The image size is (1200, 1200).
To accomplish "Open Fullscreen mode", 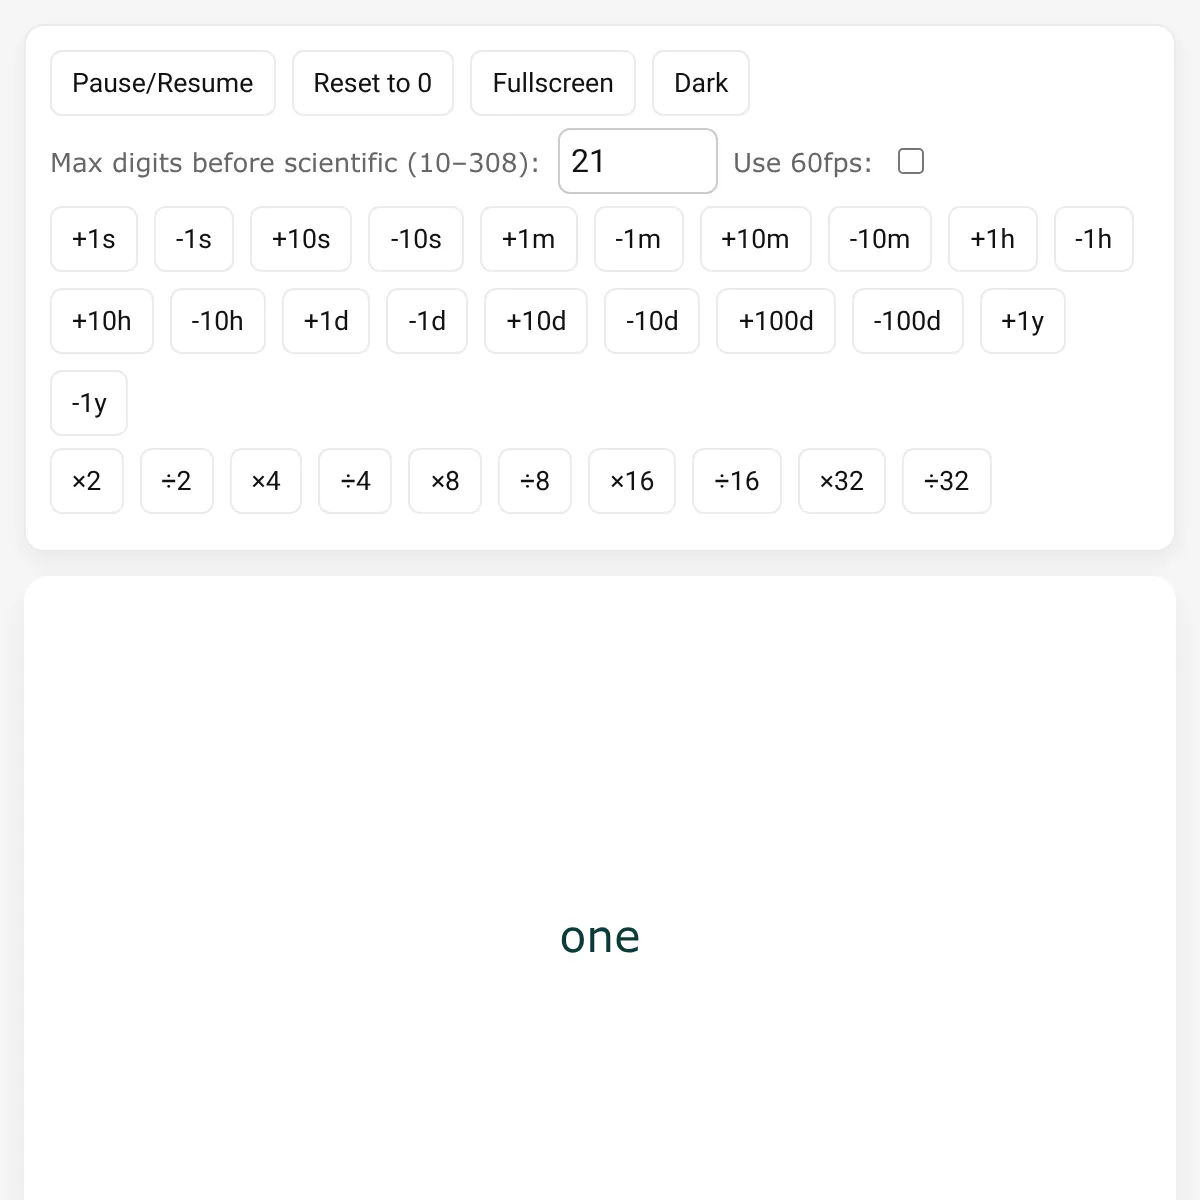I will coord(553,83).
